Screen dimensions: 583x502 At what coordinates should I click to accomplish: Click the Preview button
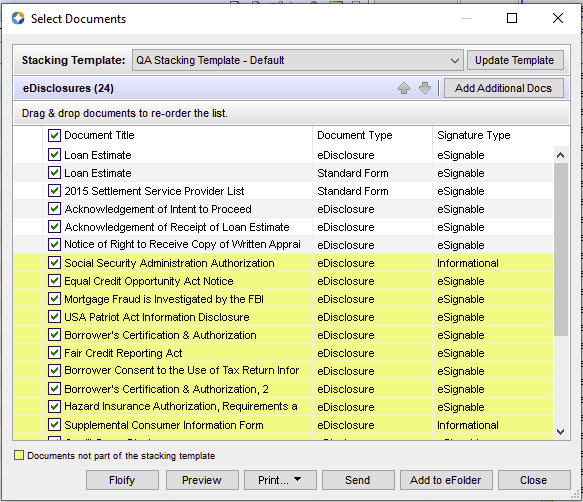click(x=202, y=480)
